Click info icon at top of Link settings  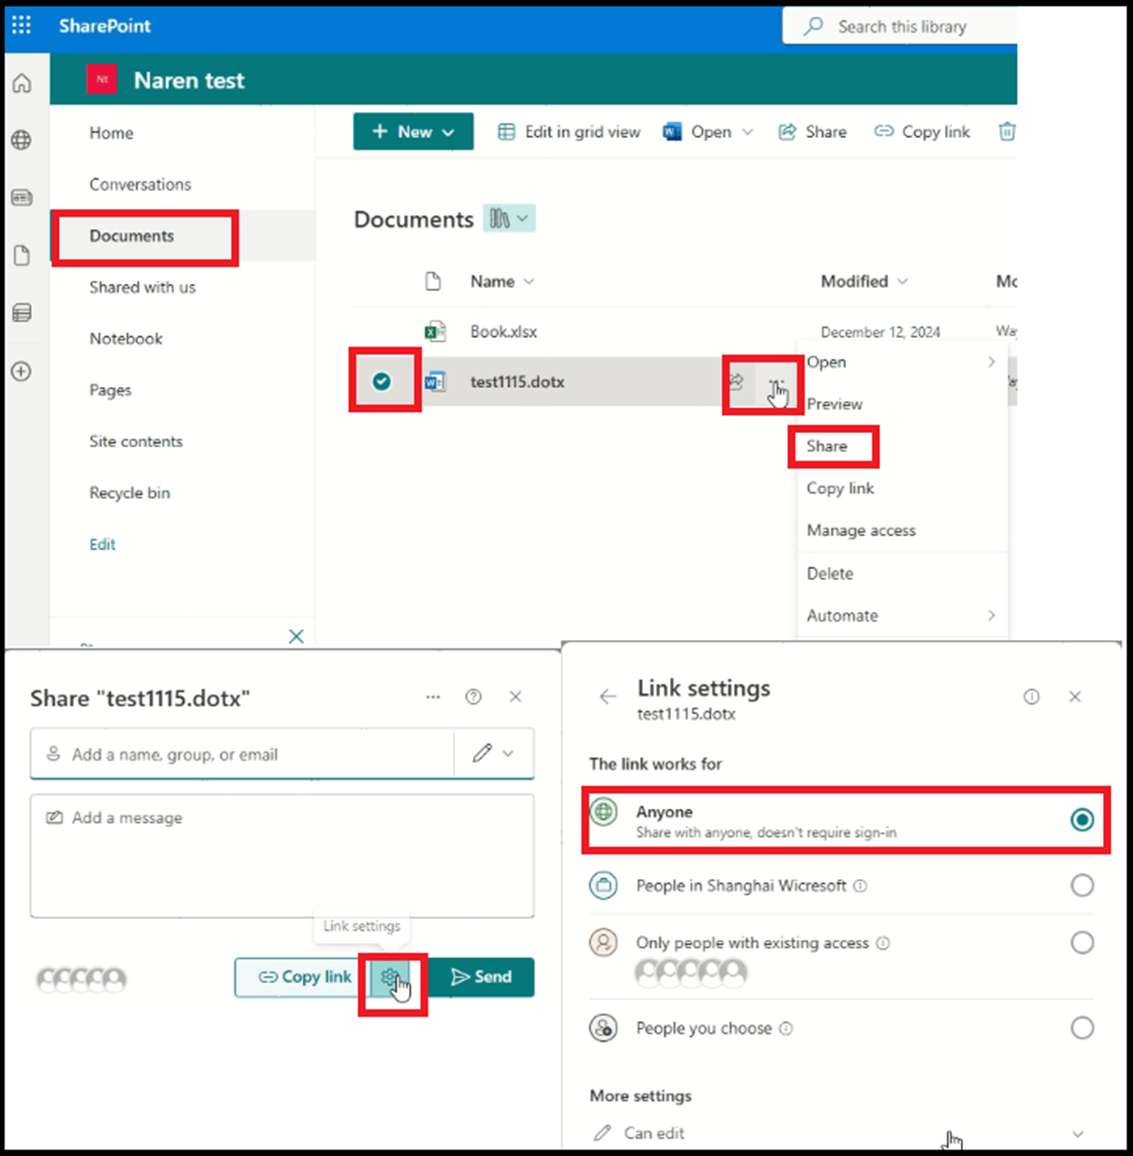1031,697
